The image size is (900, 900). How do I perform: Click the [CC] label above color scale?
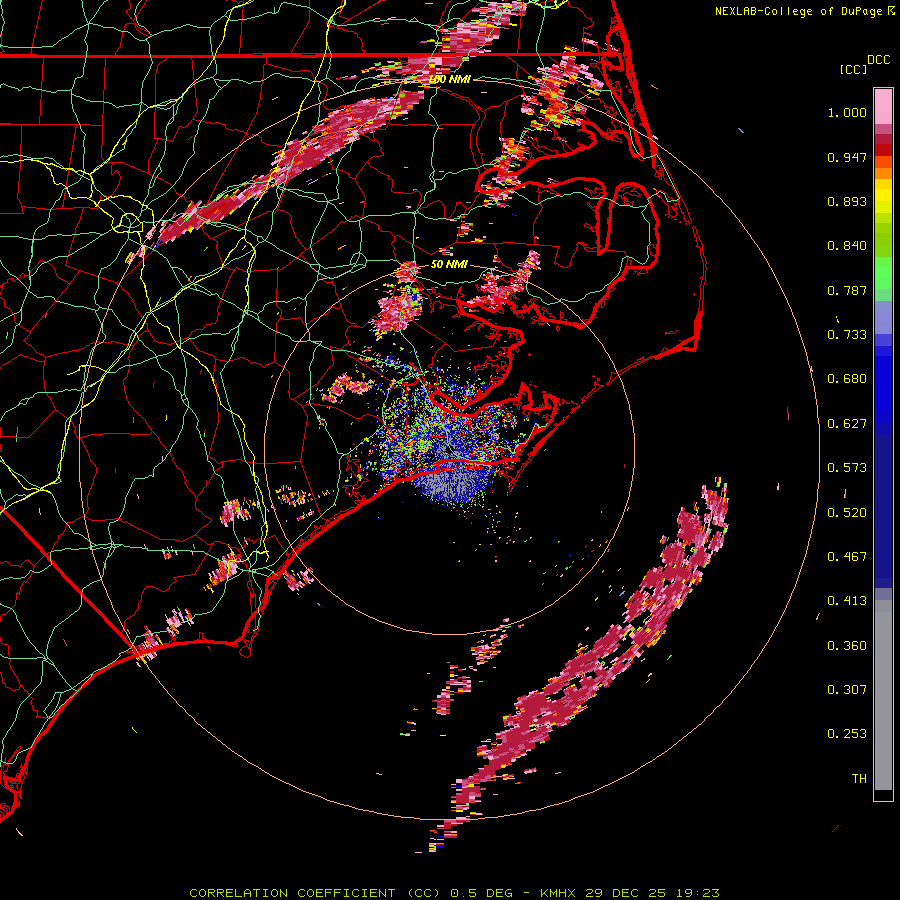tap(853, 69)
